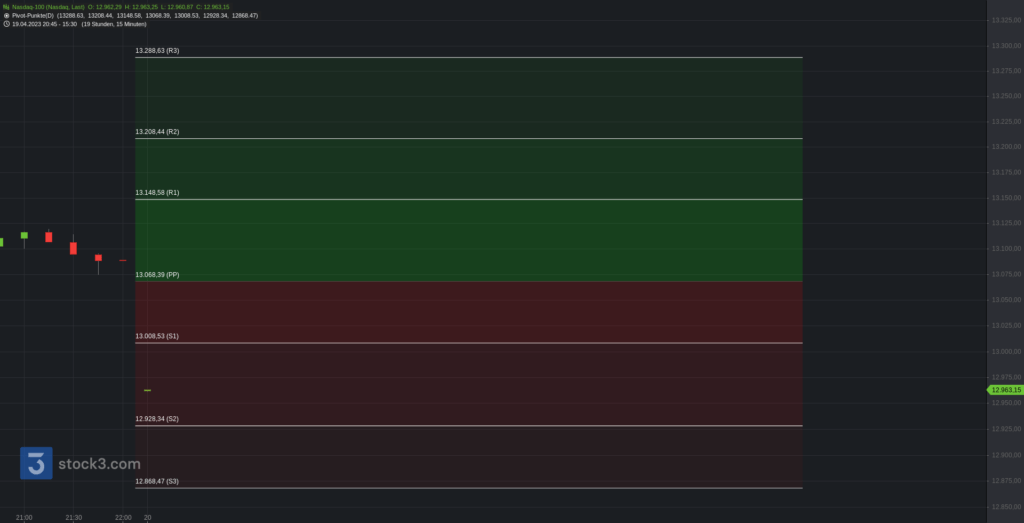The width and height of the screenshot is (1024, 523).
Task: Click the 13.148,58 (R1) line label
Action: pyautogui.click(x=157, y=193)
